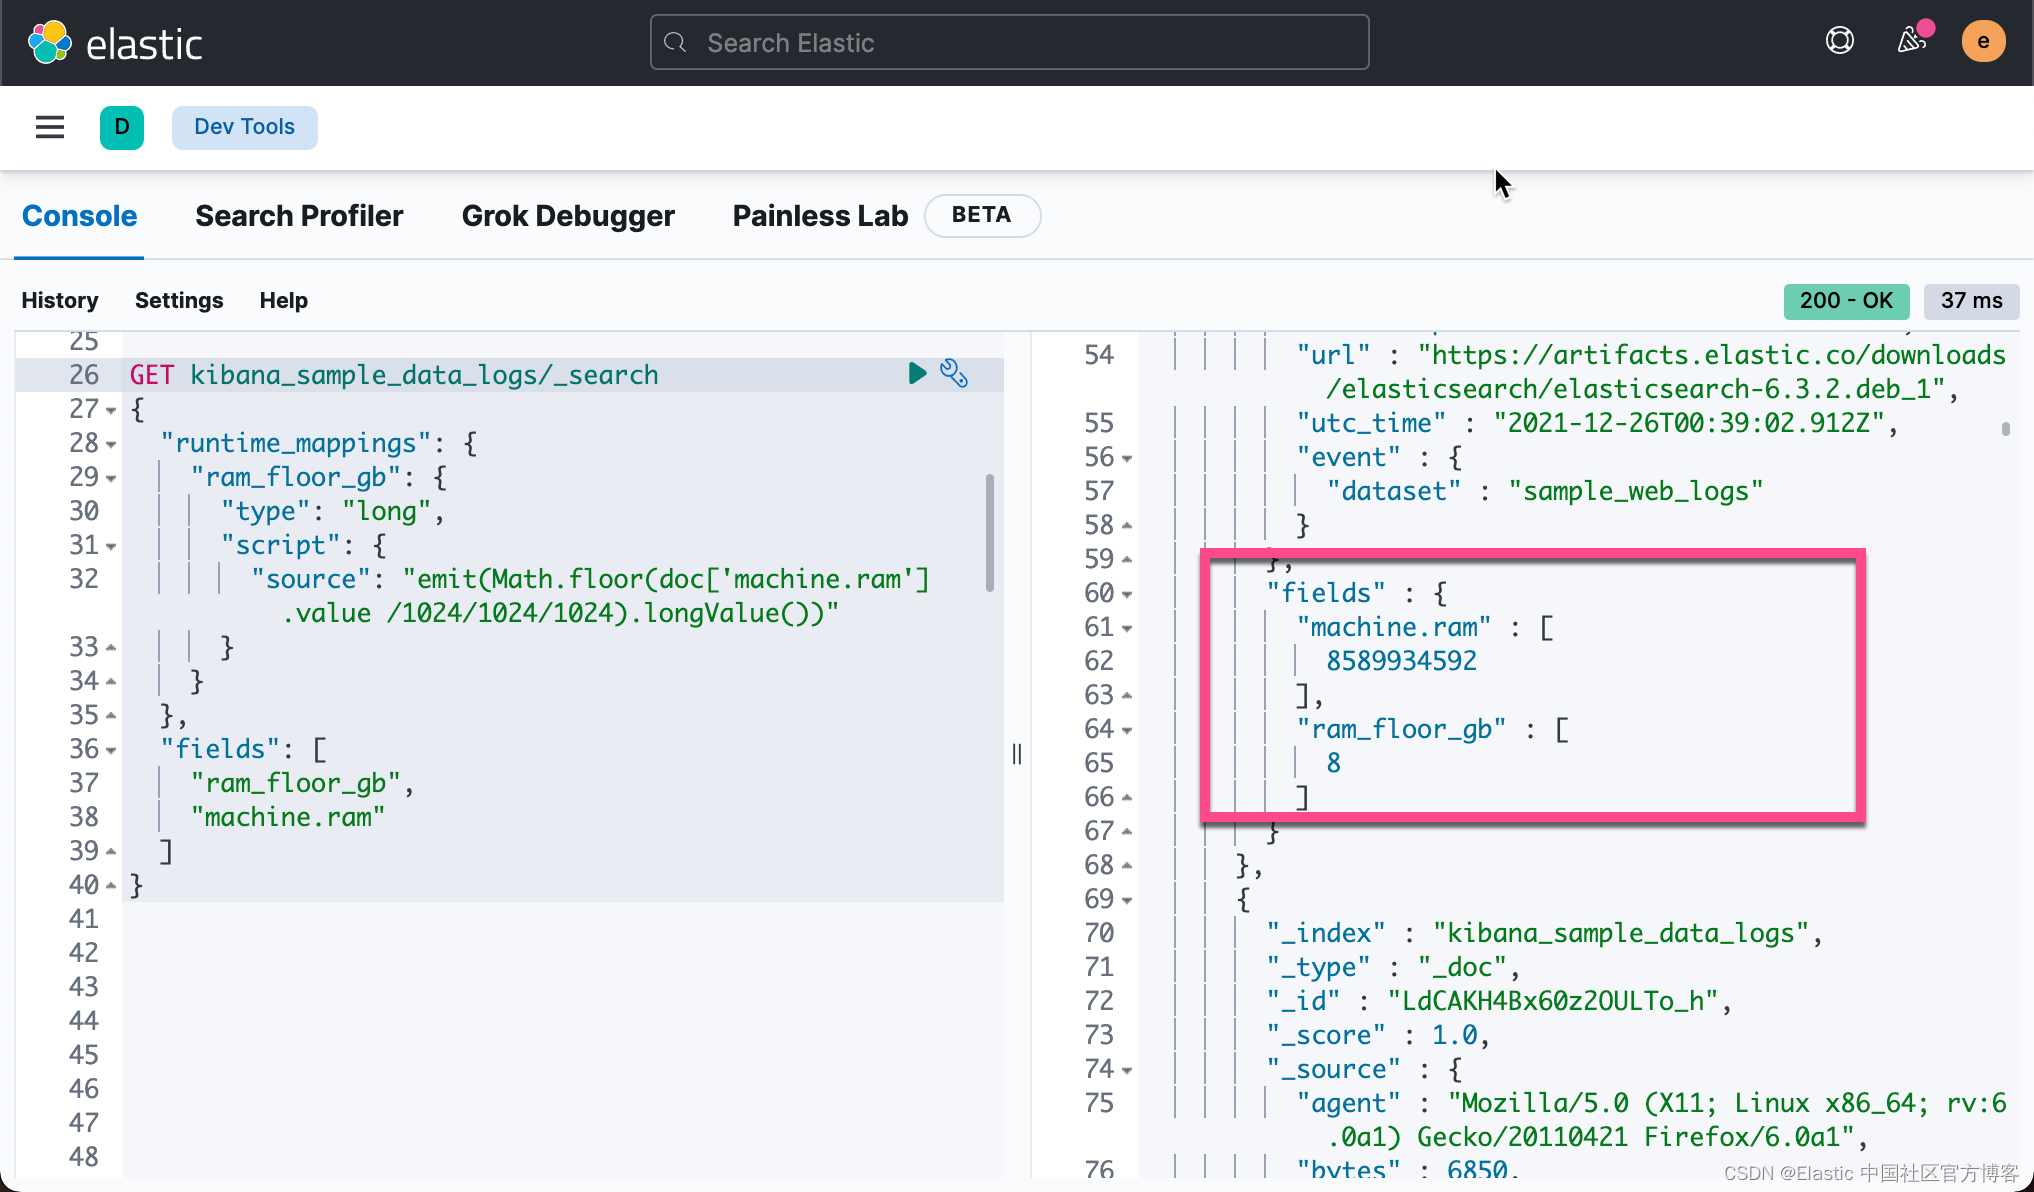Viewport: 2034px width, 1192px height.
Task: Collapse the fields array on line 36
Action: tap(110, 749)
